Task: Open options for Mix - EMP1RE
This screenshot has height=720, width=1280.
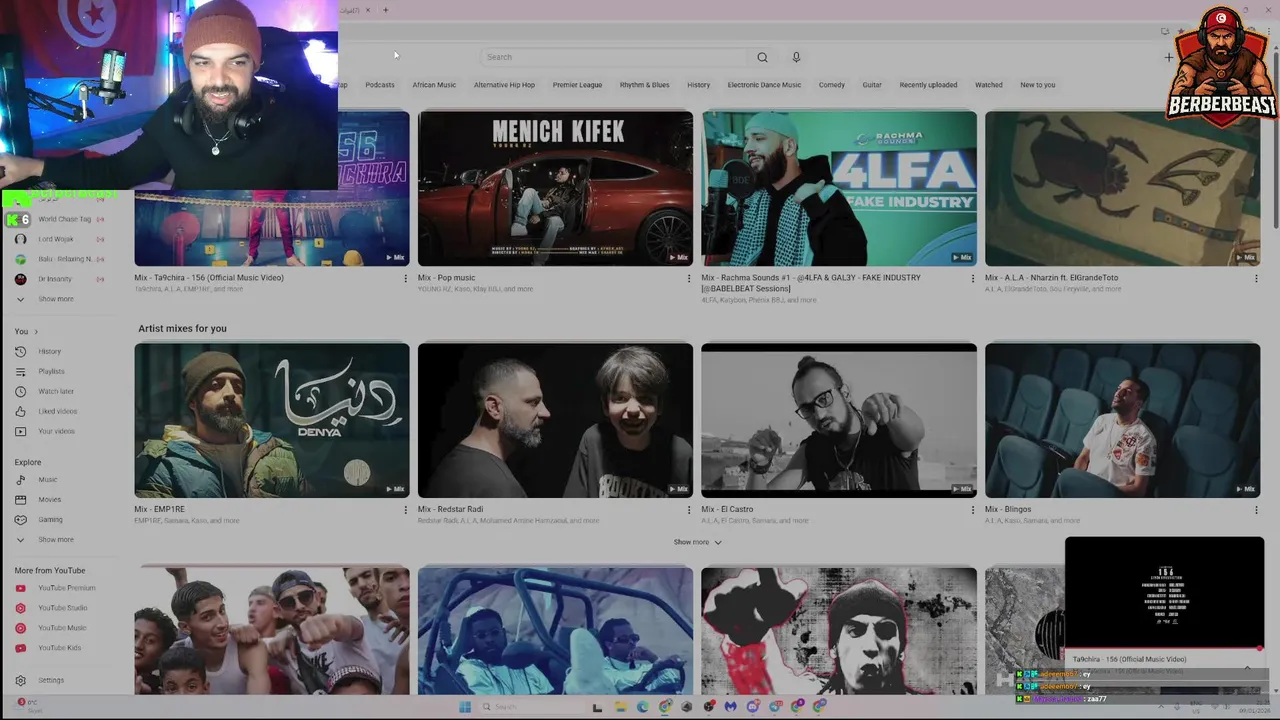Action: [x=405, y=510]
